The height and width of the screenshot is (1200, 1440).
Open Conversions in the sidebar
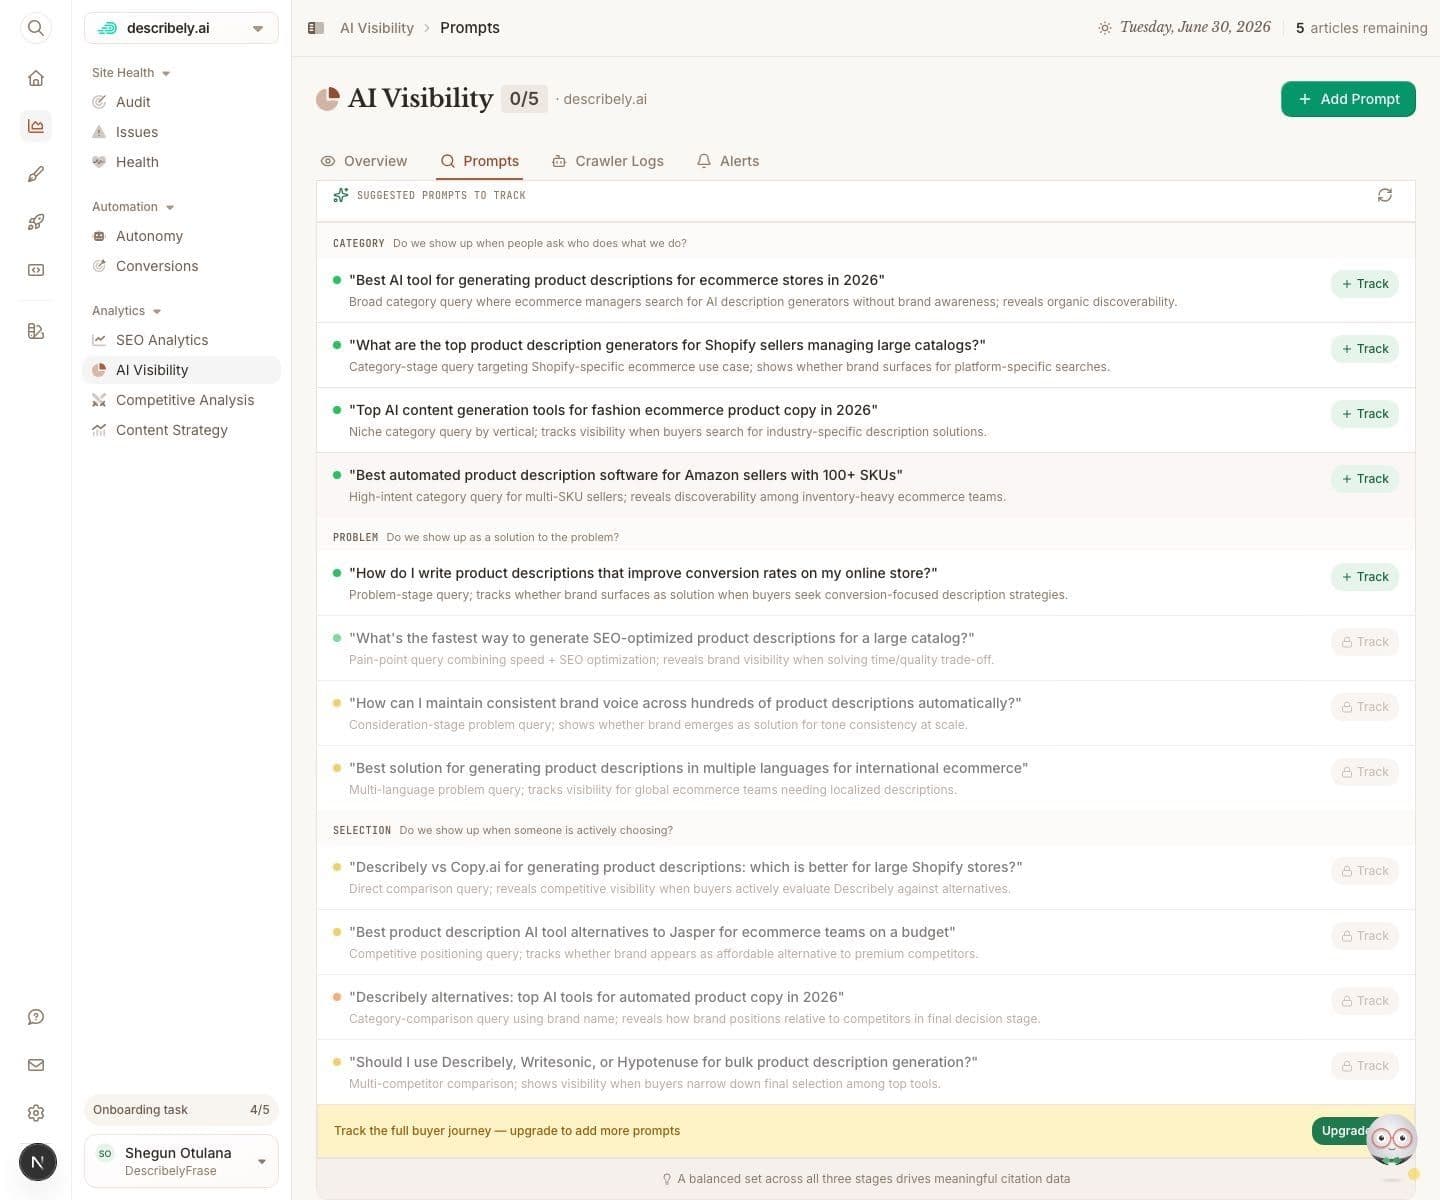[x=181, y=266]
